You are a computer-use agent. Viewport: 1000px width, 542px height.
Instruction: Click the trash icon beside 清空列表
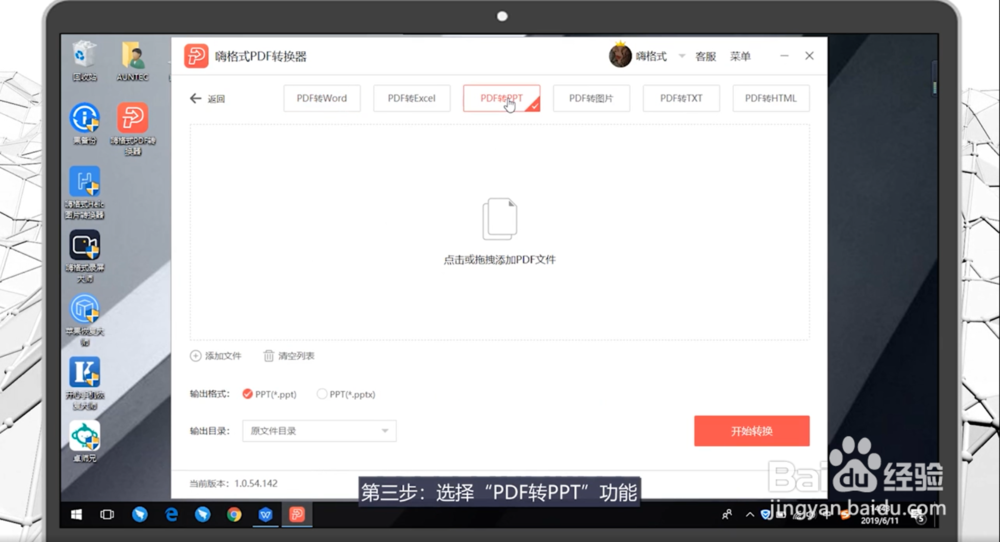click(x=268, y=356)
